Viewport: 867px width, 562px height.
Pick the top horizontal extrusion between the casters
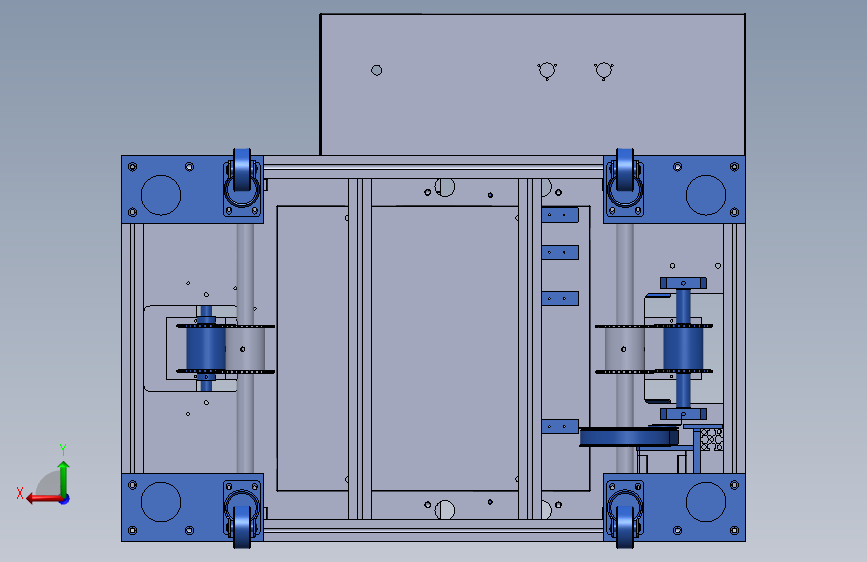(434, 167)
